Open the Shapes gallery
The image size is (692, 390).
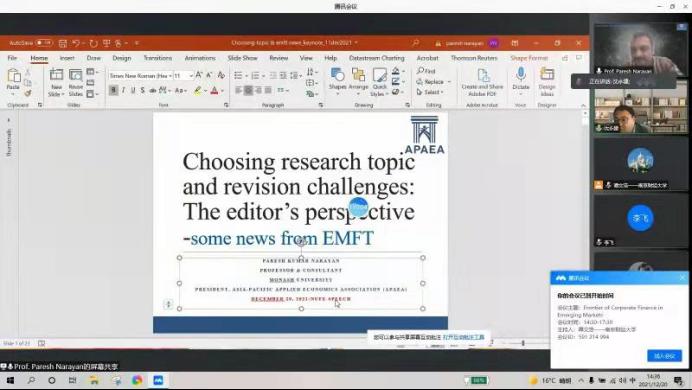(338, 75)
